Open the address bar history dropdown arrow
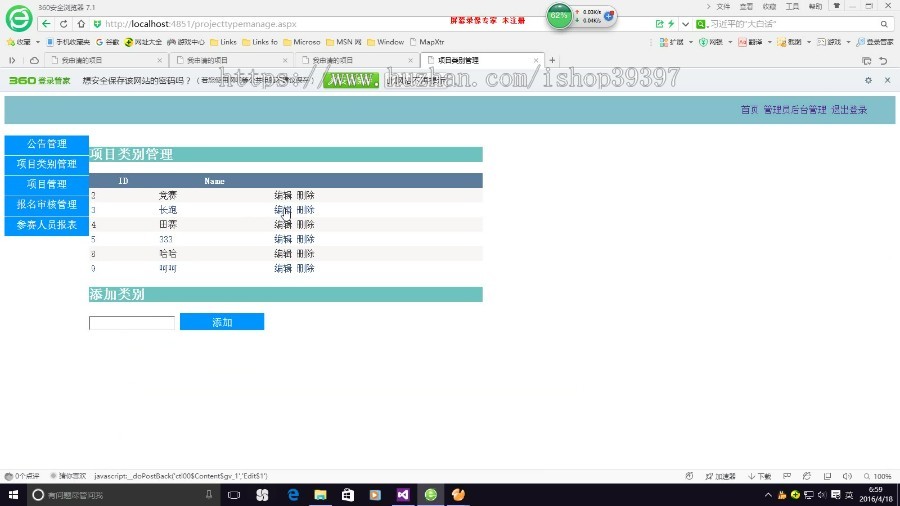Image resolution: width=900 pixels, height=506 pixels. tap(685, 24)
